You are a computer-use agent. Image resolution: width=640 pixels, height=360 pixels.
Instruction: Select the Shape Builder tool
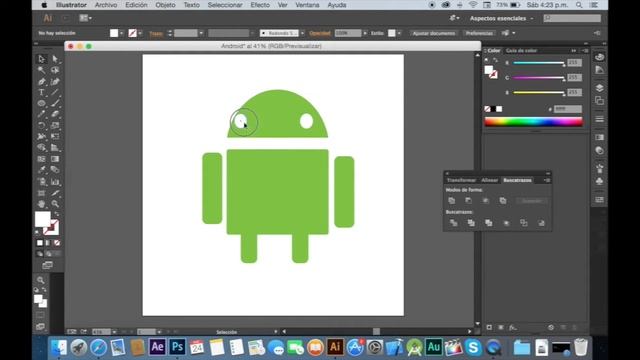tap(41, 148)
